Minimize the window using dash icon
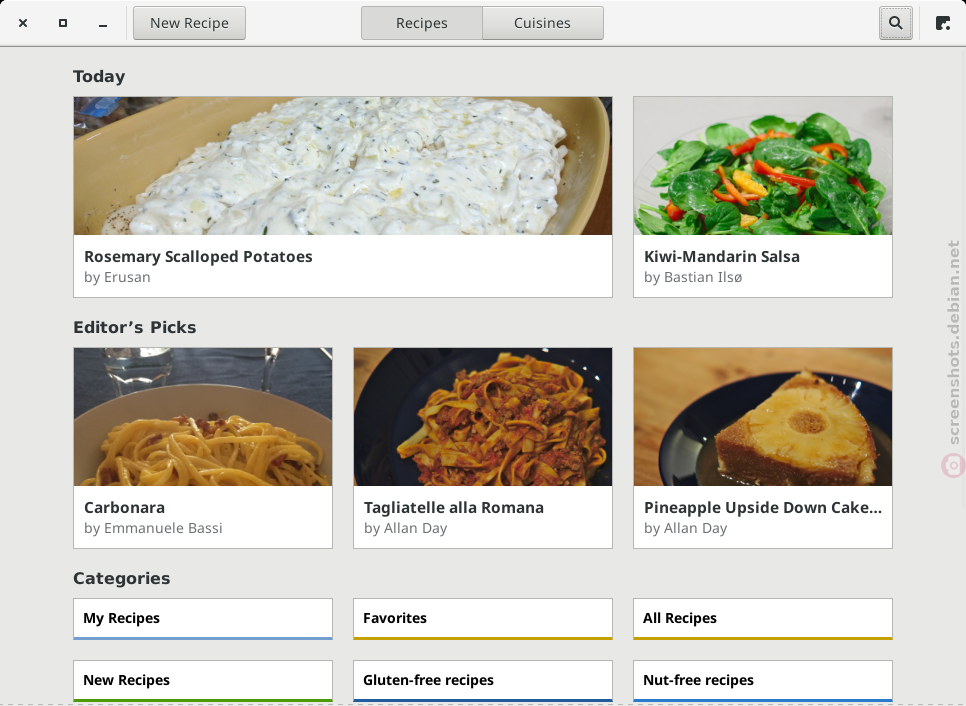This screenshot has width=966, height=706. coord(103,23)
